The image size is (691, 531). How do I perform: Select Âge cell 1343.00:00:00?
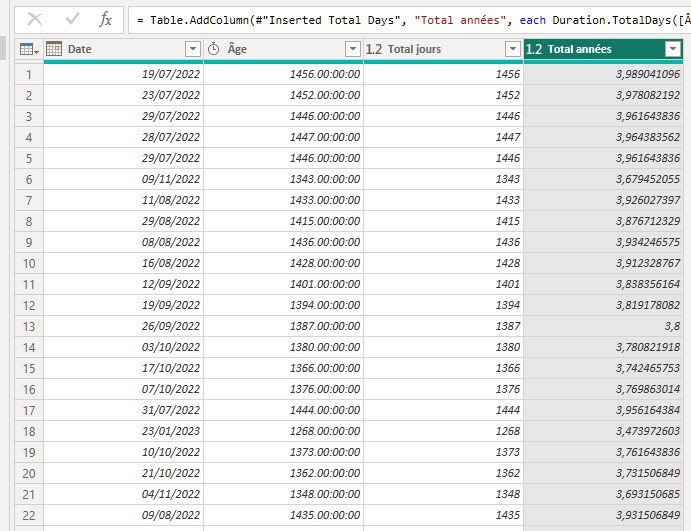point(283,179)
